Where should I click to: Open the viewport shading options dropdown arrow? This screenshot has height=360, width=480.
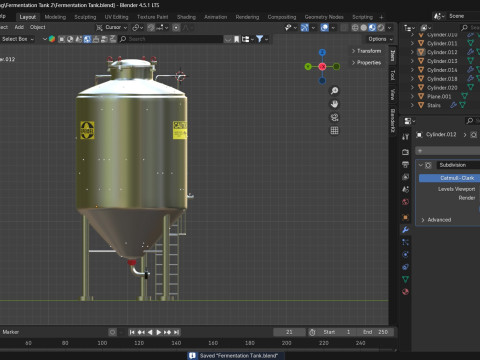click(x=389, y=28)
